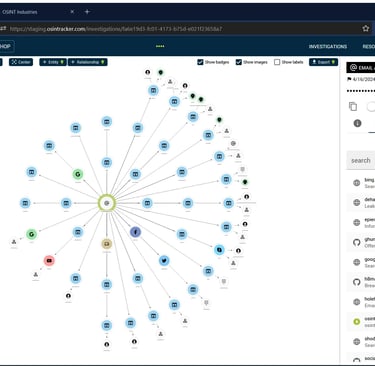Select the Google node linked to a person

[31, 234]
